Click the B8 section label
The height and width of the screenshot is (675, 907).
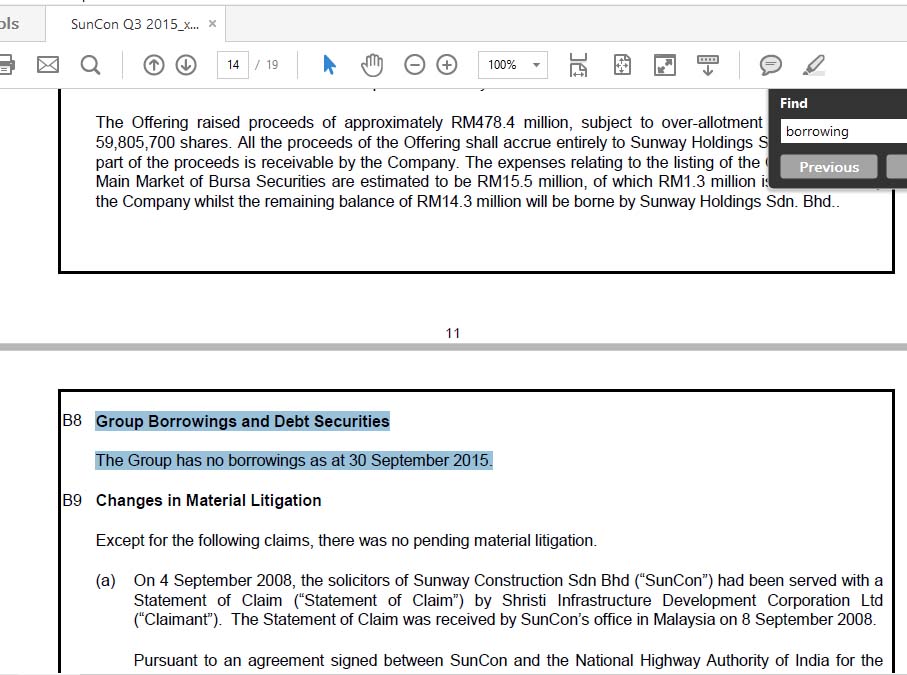pos(72,421)
